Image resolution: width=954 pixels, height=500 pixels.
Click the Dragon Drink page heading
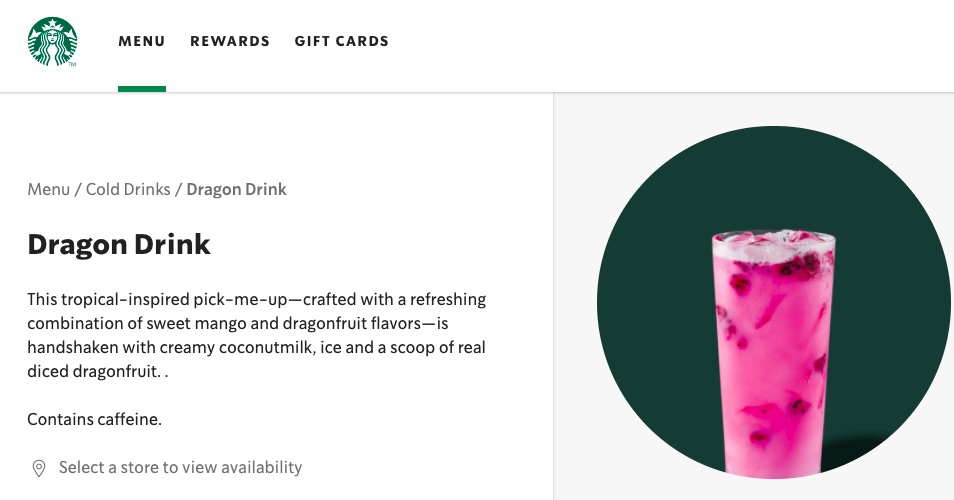119,244
